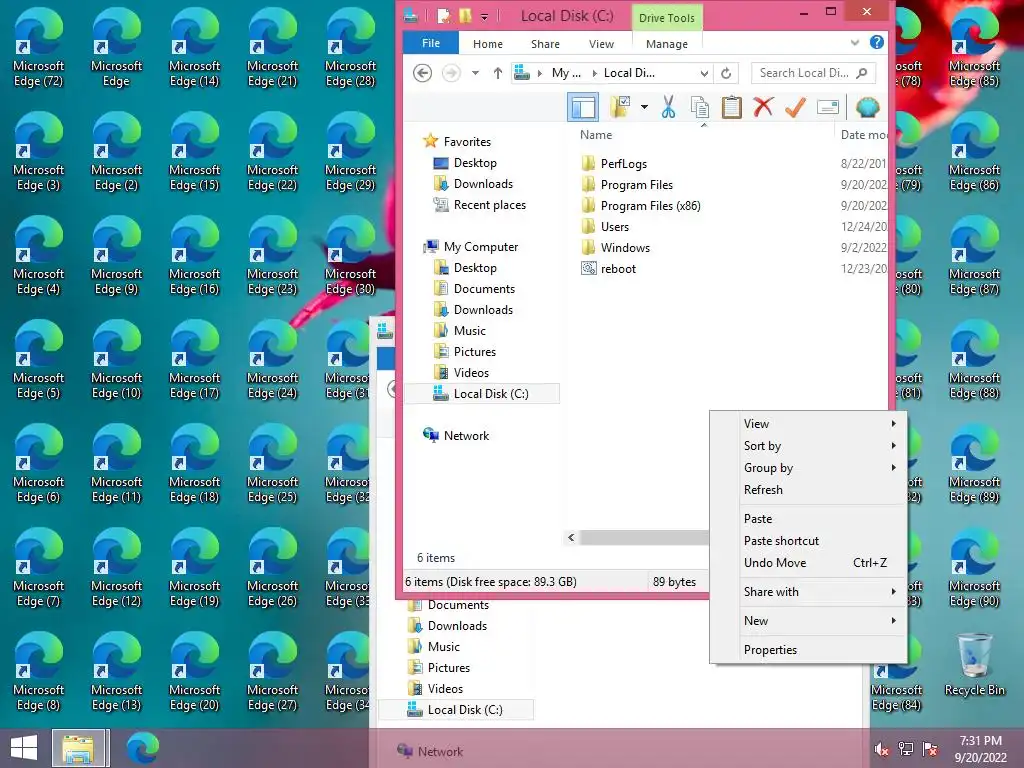The width and height of the screenshot is (1024, 768).
Task: Click the address bar Refresh button
Action: click(x=726, y=73)
